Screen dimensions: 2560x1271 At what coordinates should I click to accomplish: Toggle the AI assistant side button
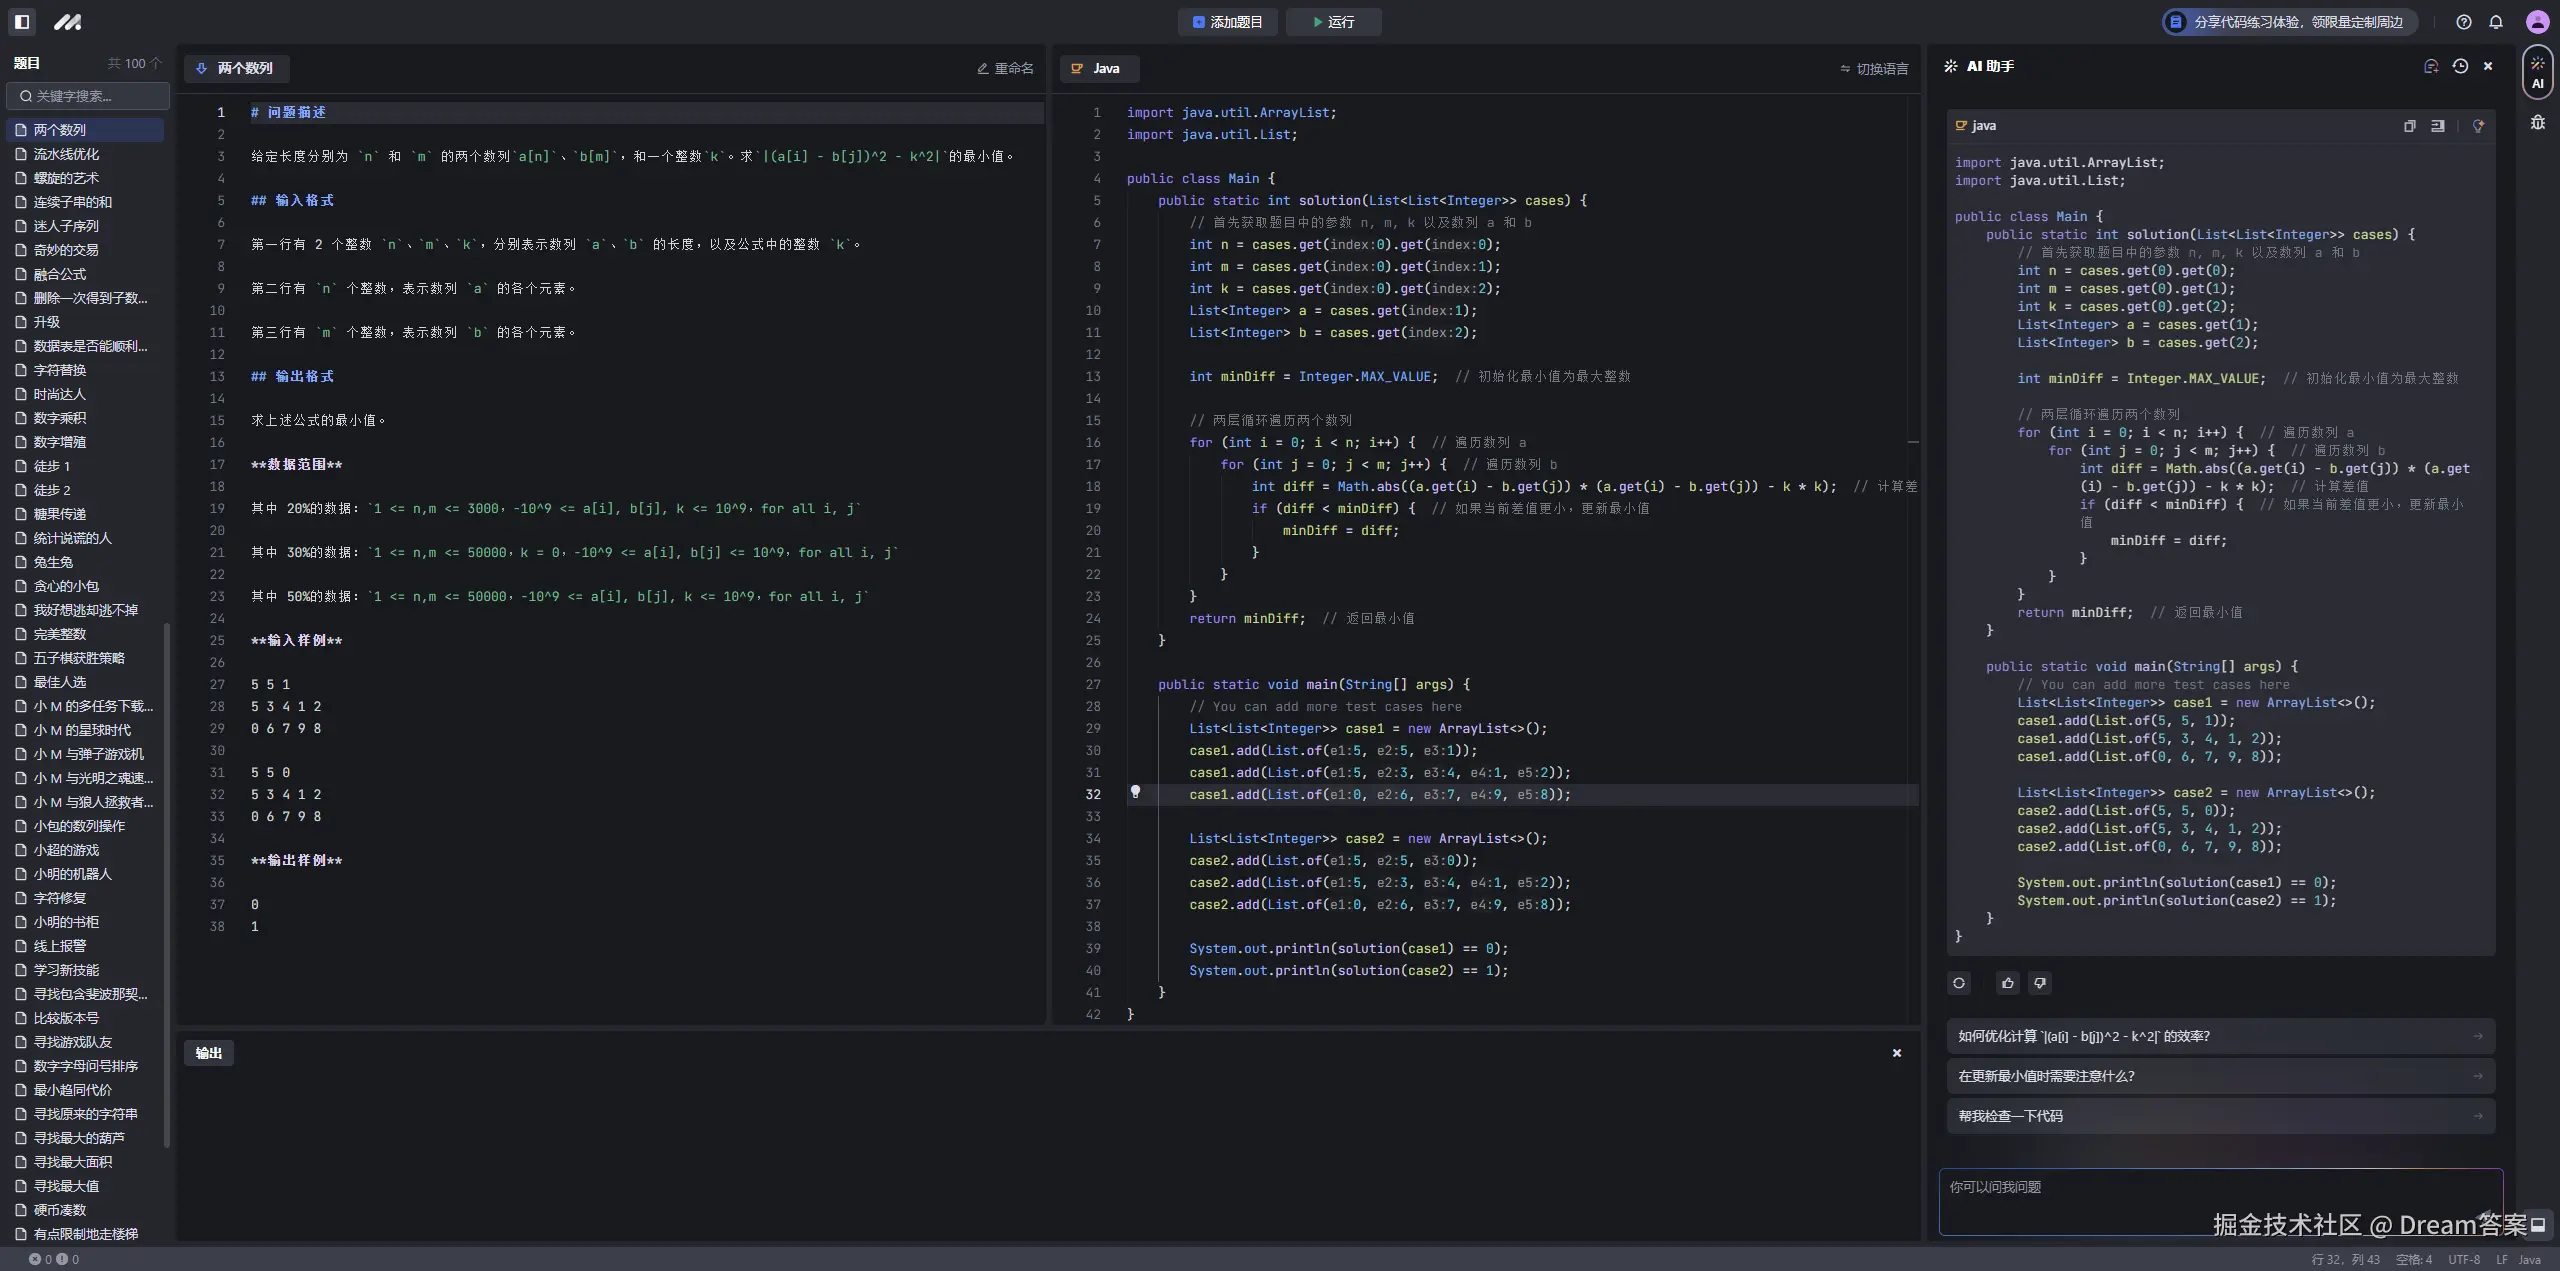[2538, 72]
